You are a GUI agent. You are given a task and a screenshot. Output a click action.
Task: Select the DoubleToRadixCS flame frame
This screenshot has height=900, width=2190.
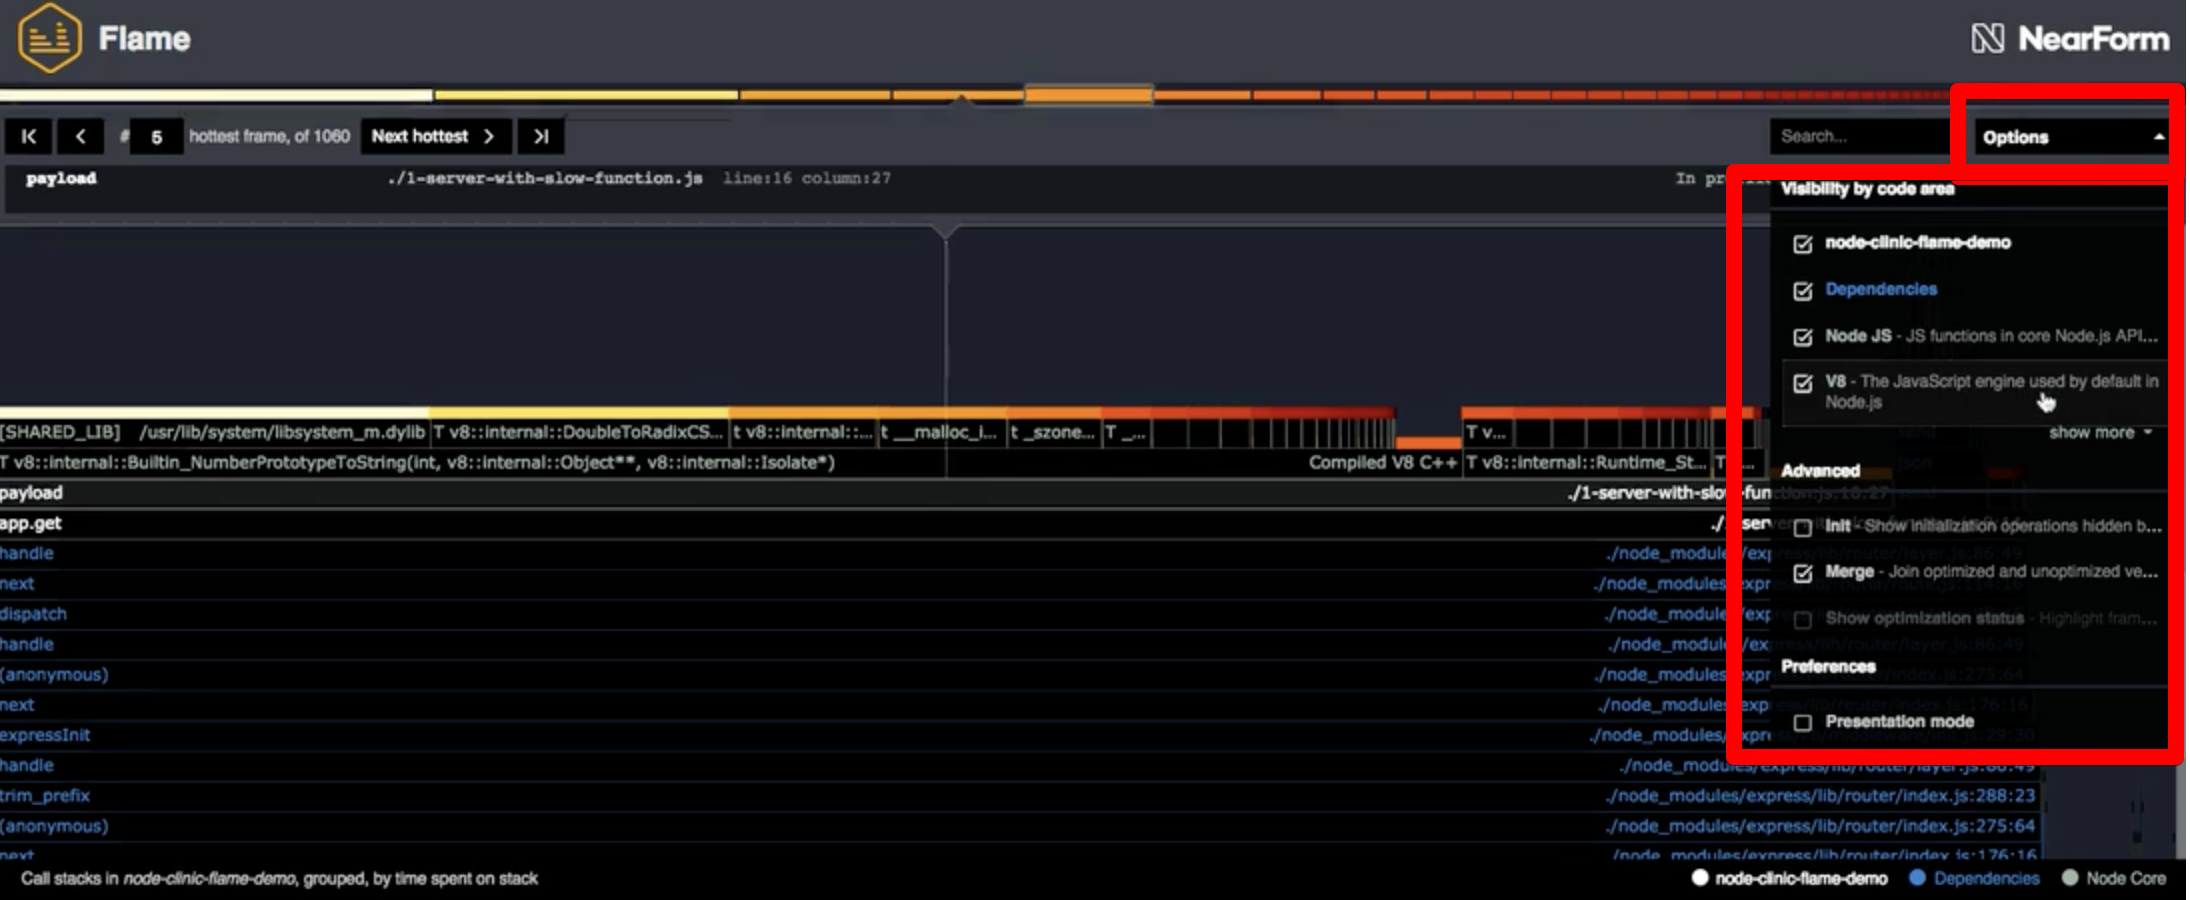click(579, 432)
